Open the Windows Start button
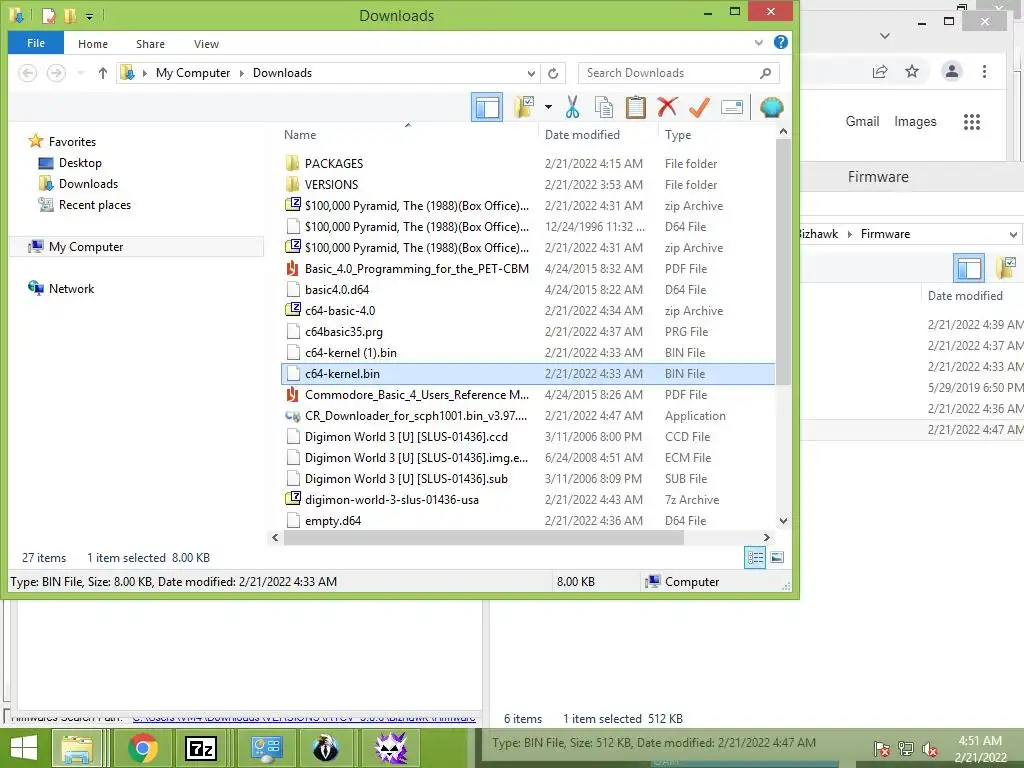The height and width of the screenshot is (768, 1024). click(24, 748)
